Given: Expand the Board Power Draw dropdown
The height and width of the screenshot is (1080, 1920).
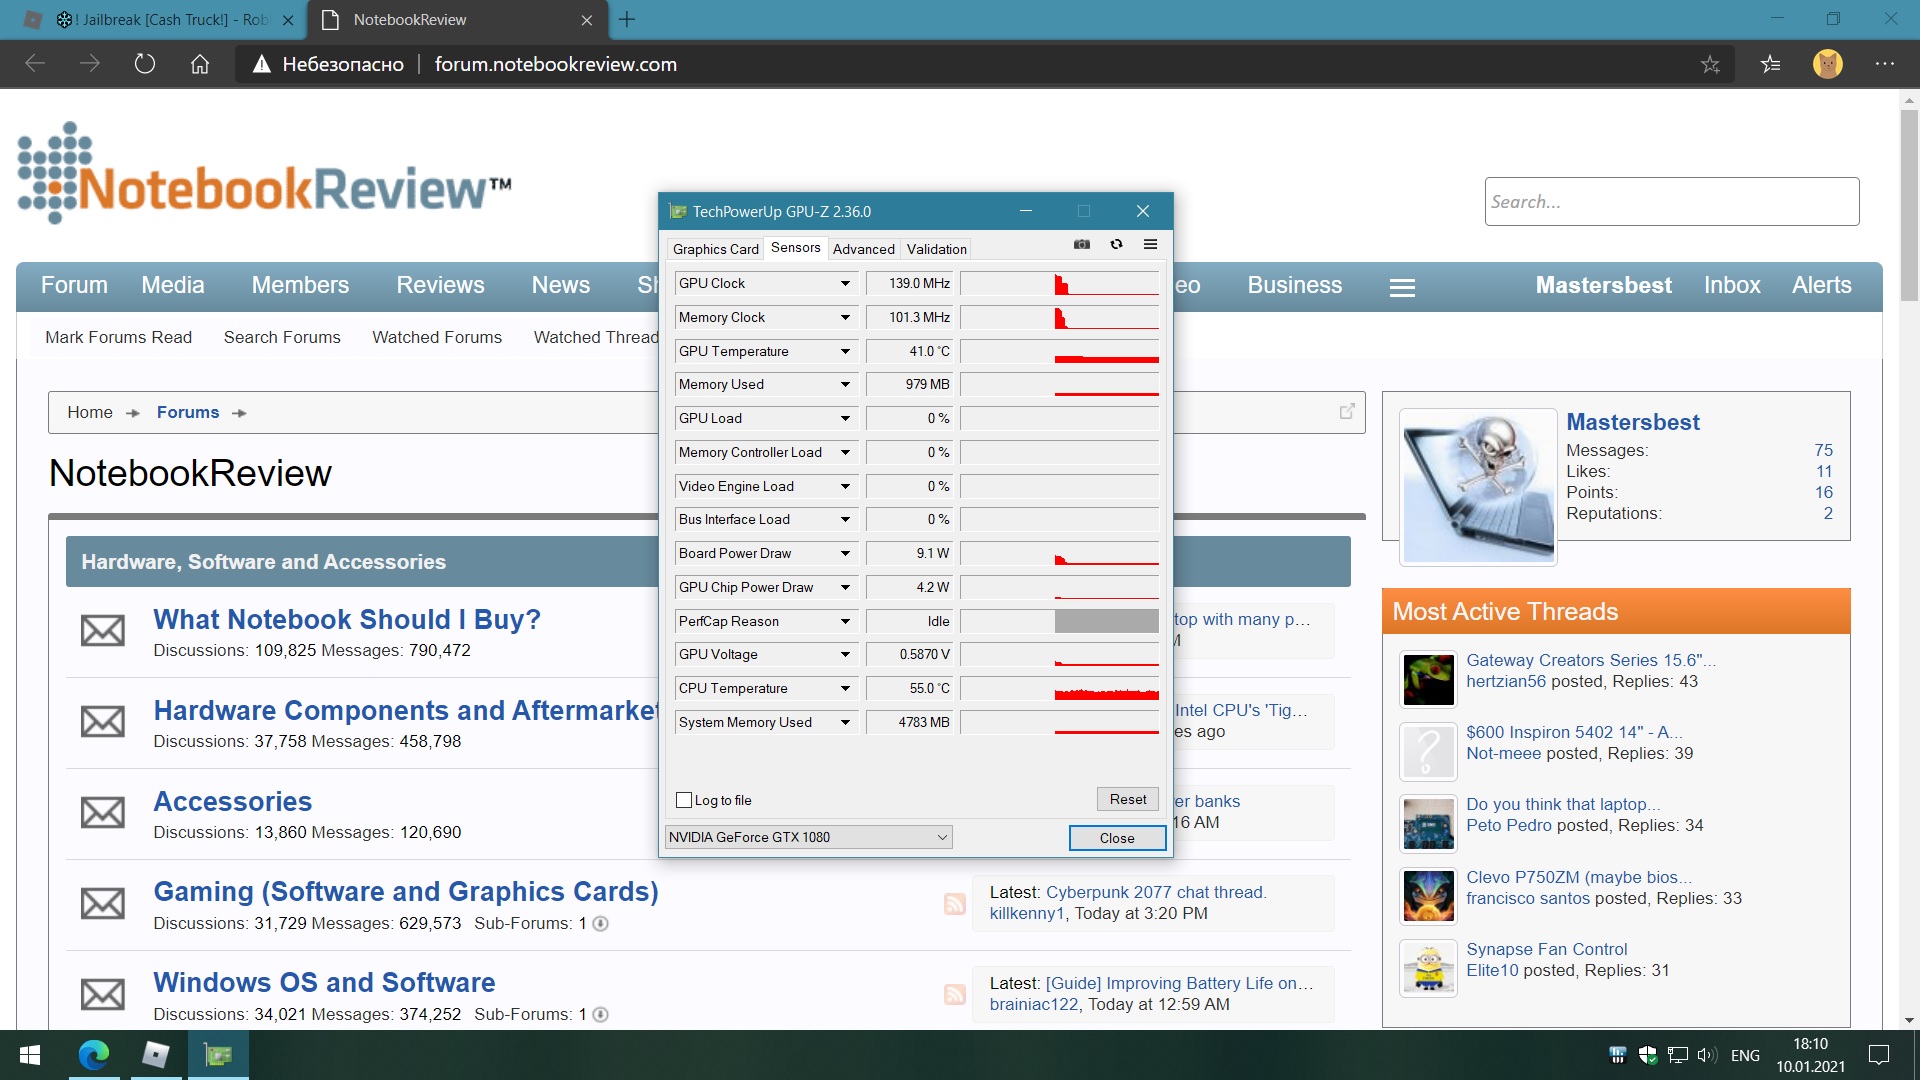Looking at the screenshot, I should pos(845,553).
